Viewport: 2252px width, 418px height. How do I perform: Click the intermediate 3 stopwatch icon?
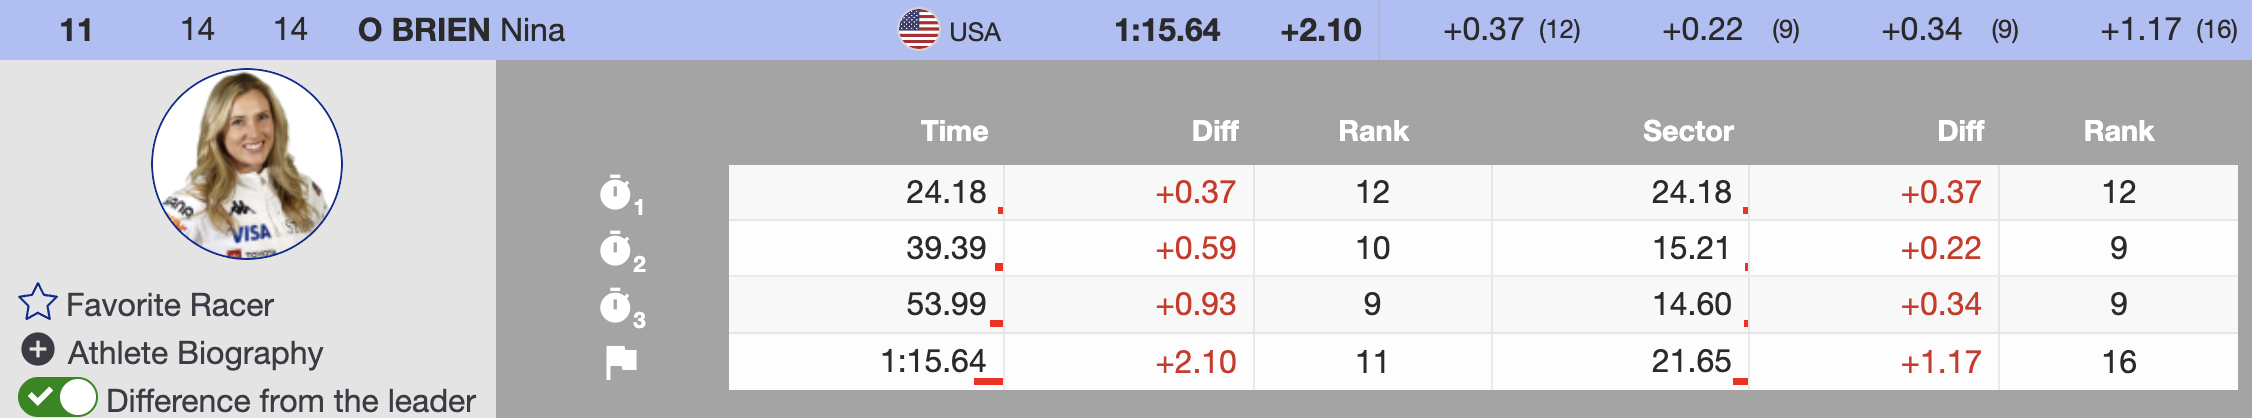[x=616, y=306]
